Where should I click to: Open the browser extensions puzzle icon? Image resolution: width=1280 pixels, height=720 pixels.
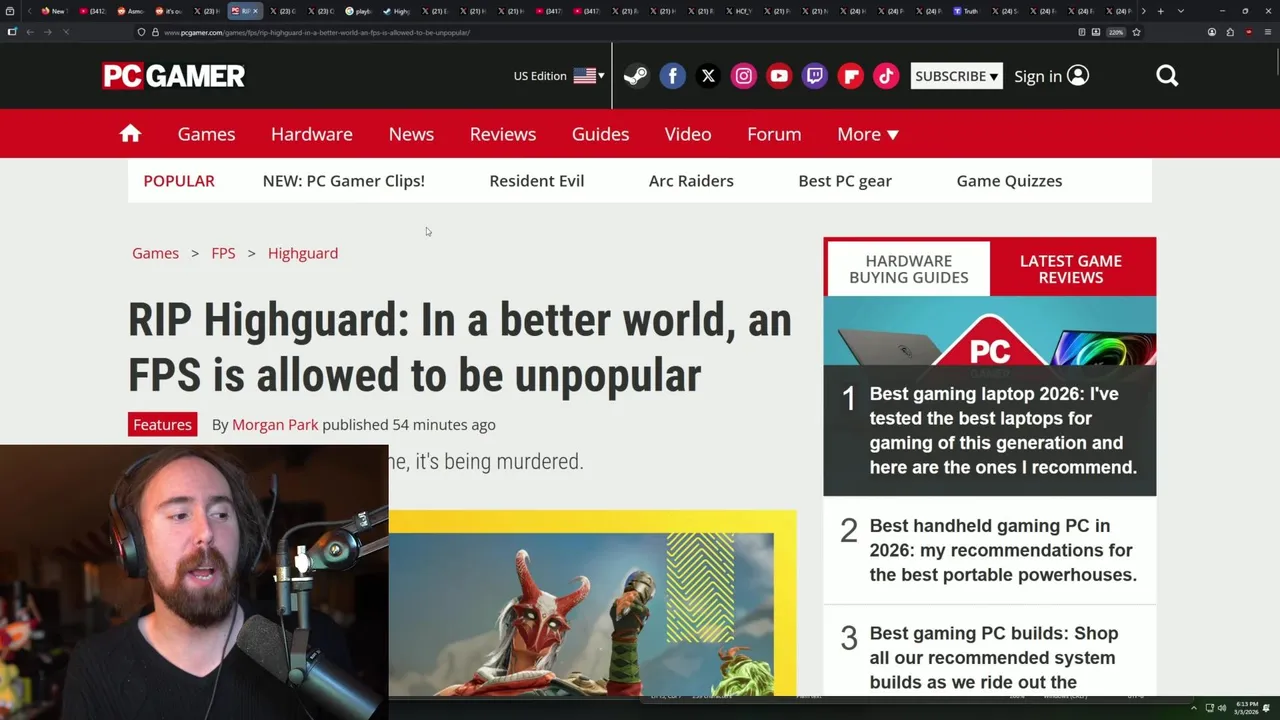(x=1230, y=32)
